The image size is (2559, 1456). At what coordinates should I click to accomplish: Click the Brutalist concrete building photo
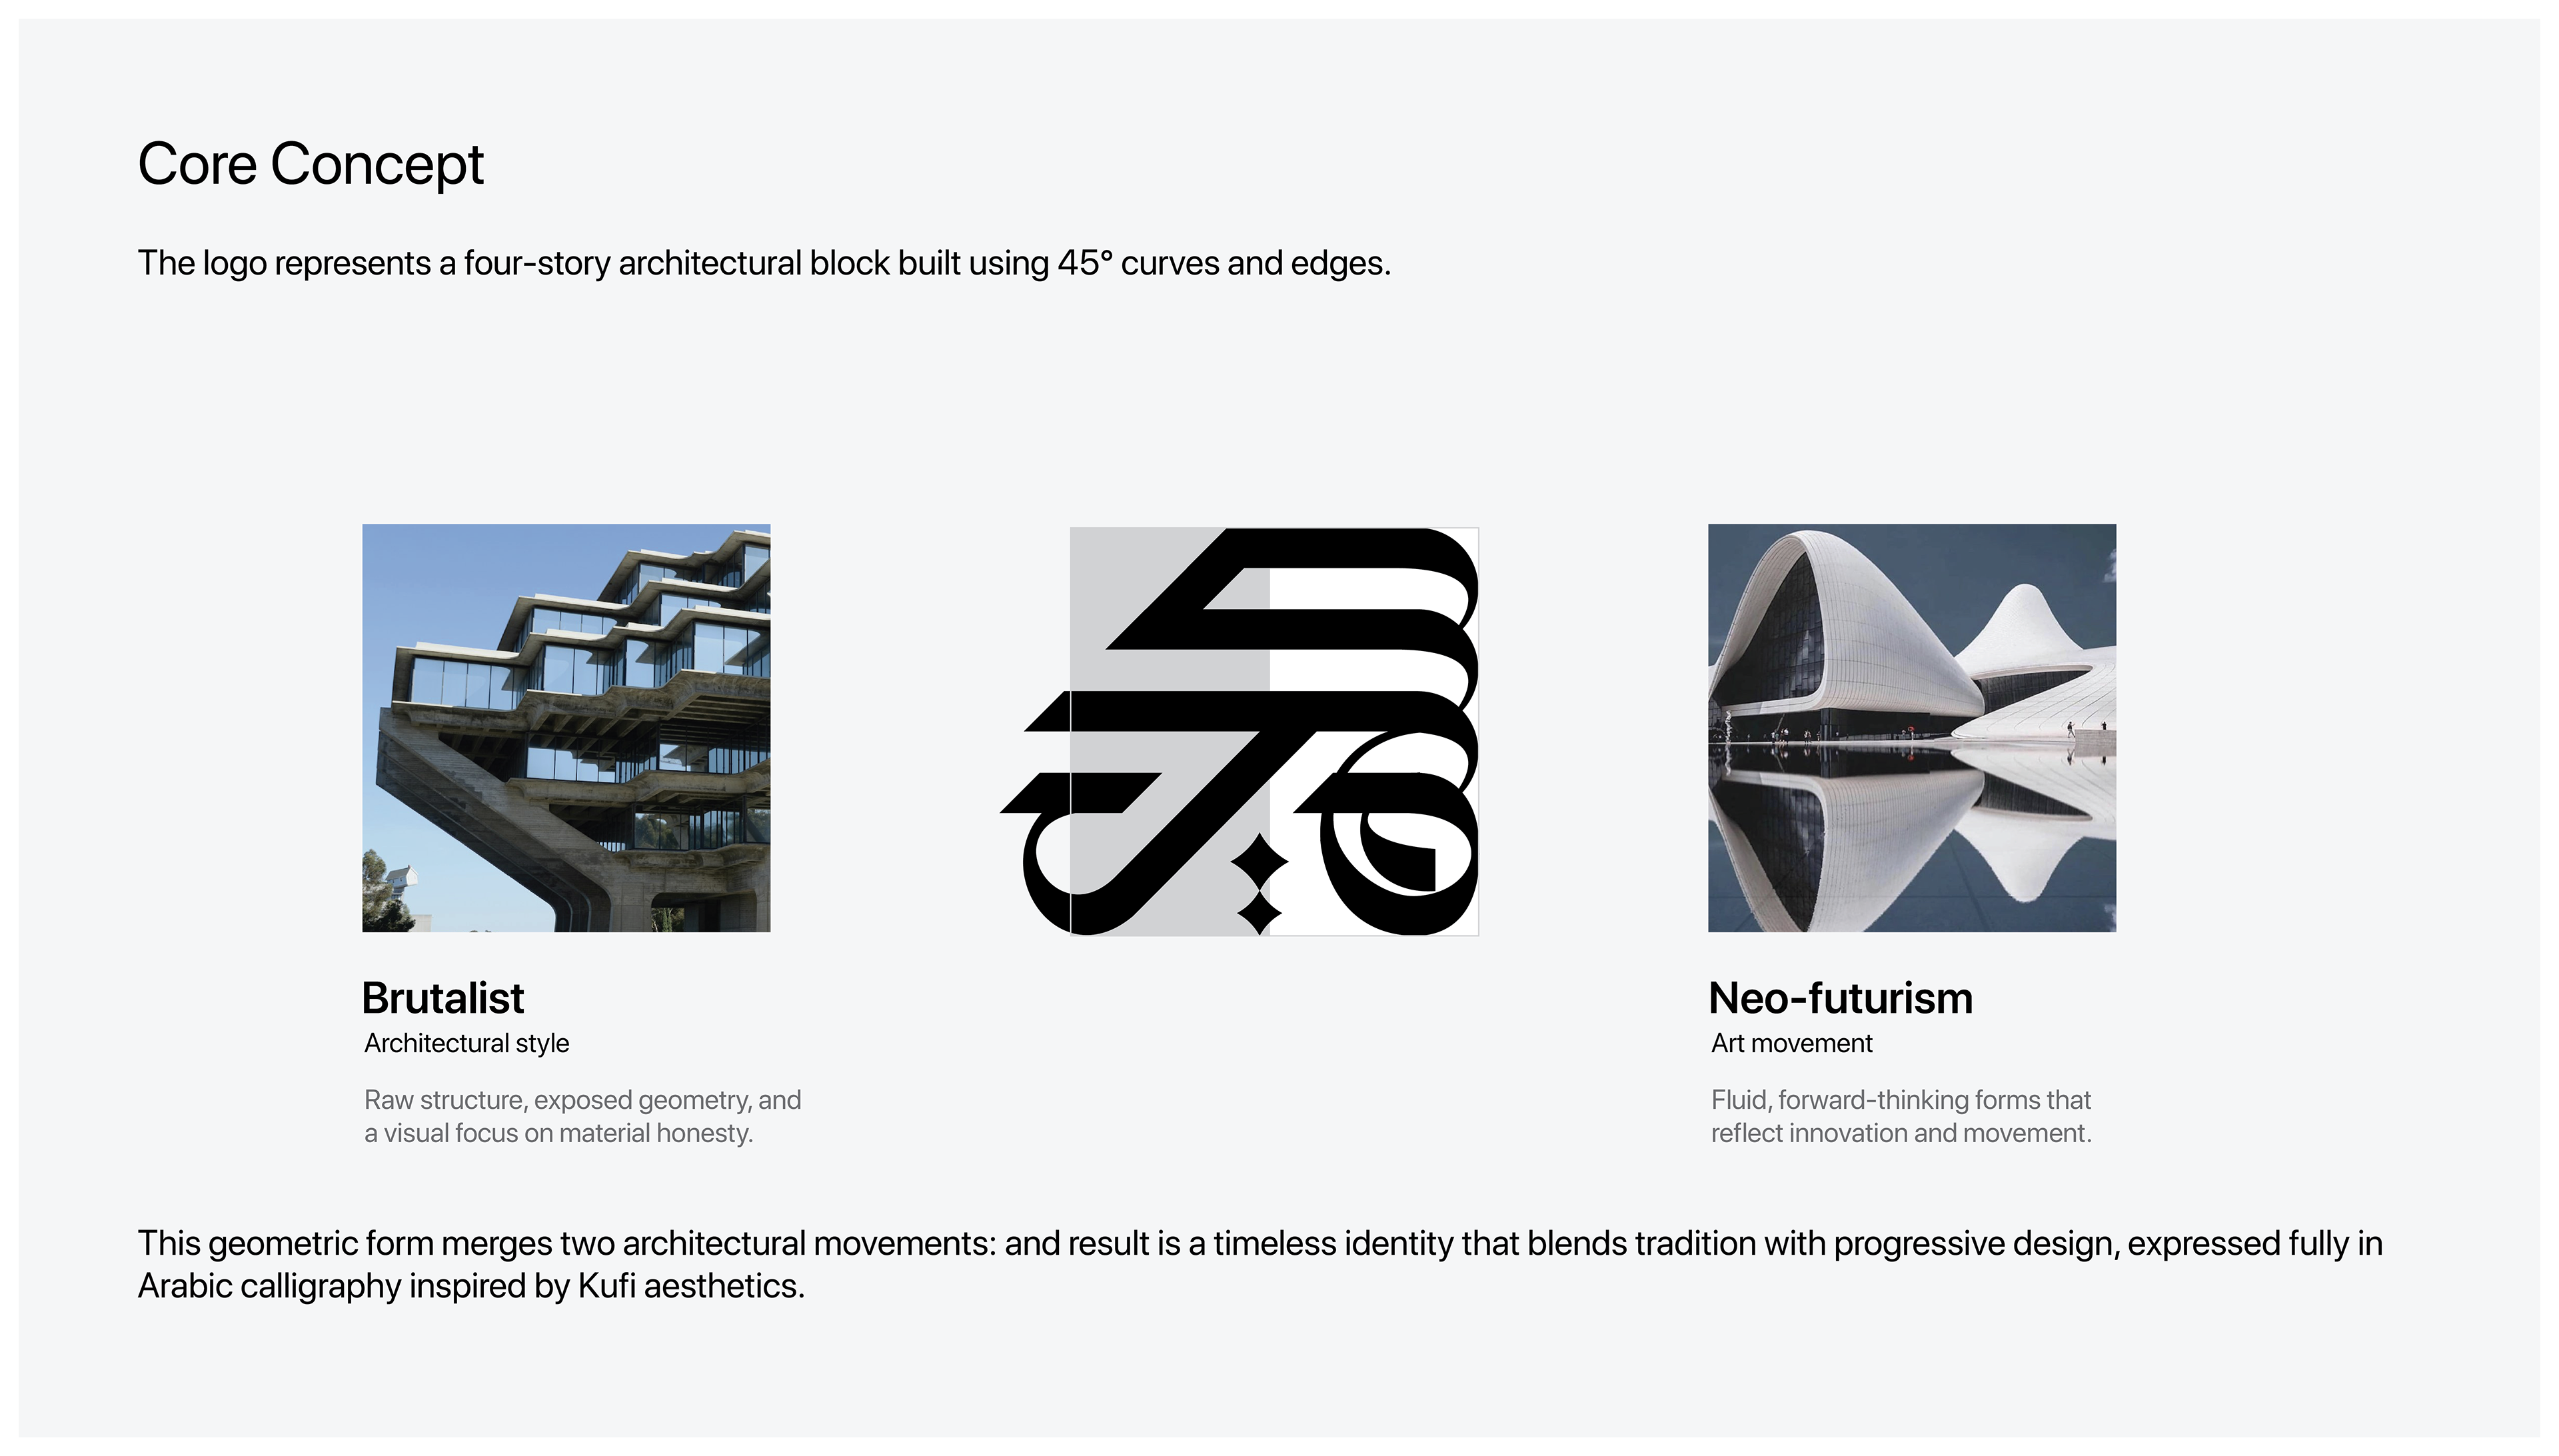566,728
